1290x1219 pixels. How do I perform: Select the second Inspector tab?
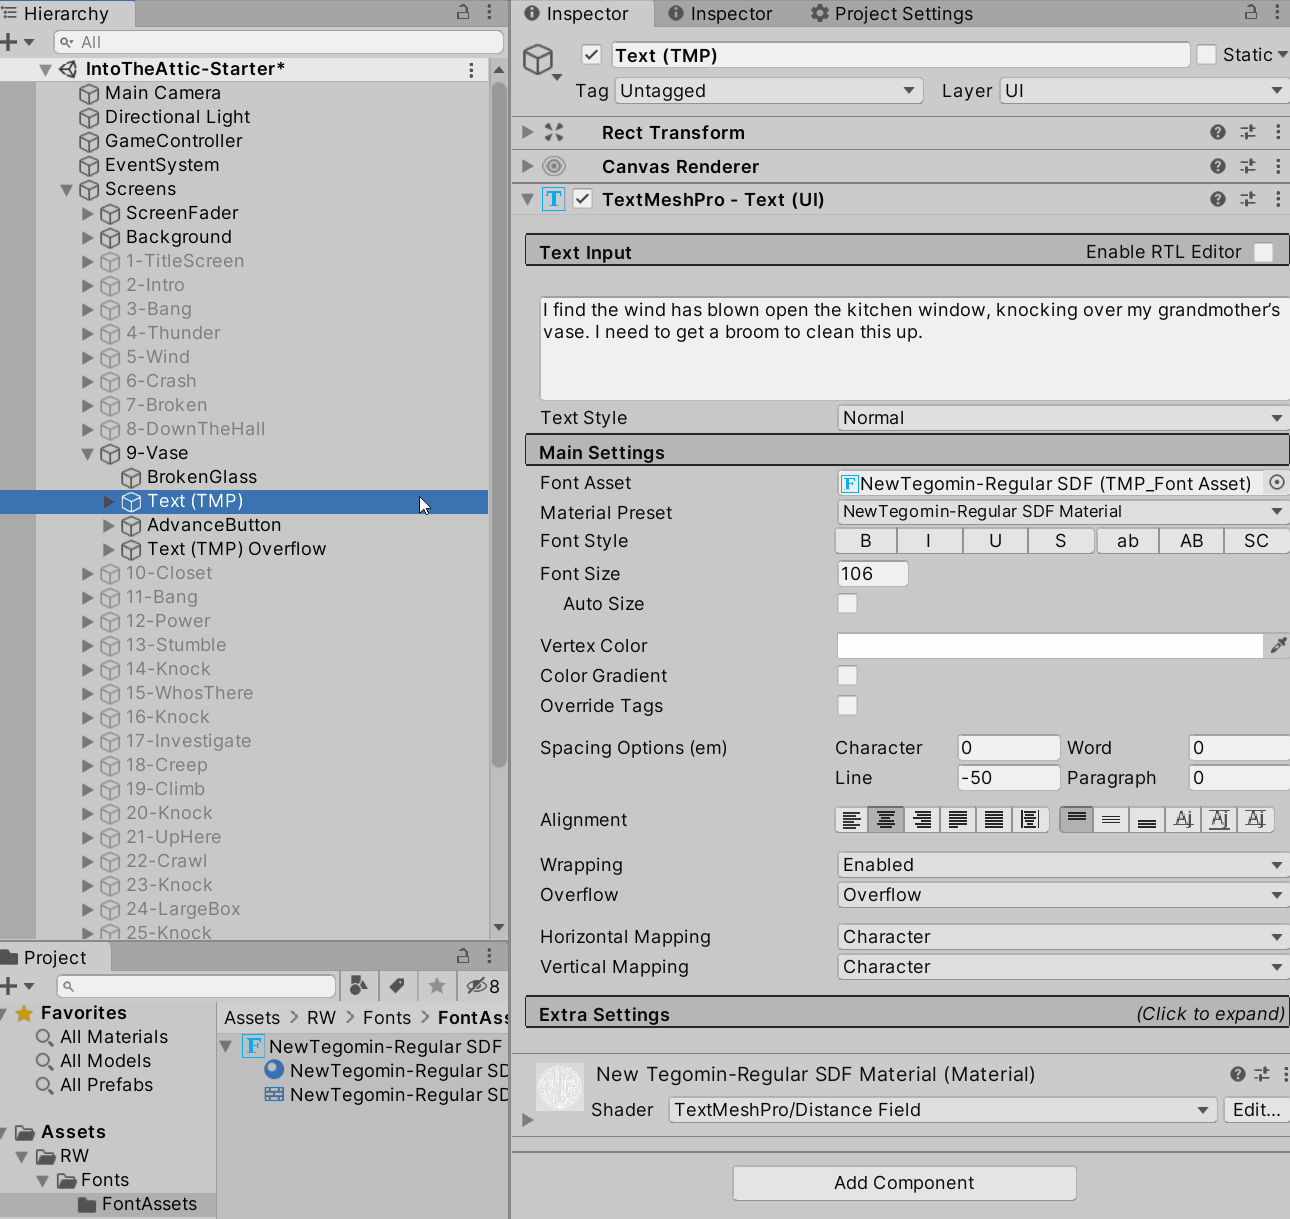(x=719, y=14)
